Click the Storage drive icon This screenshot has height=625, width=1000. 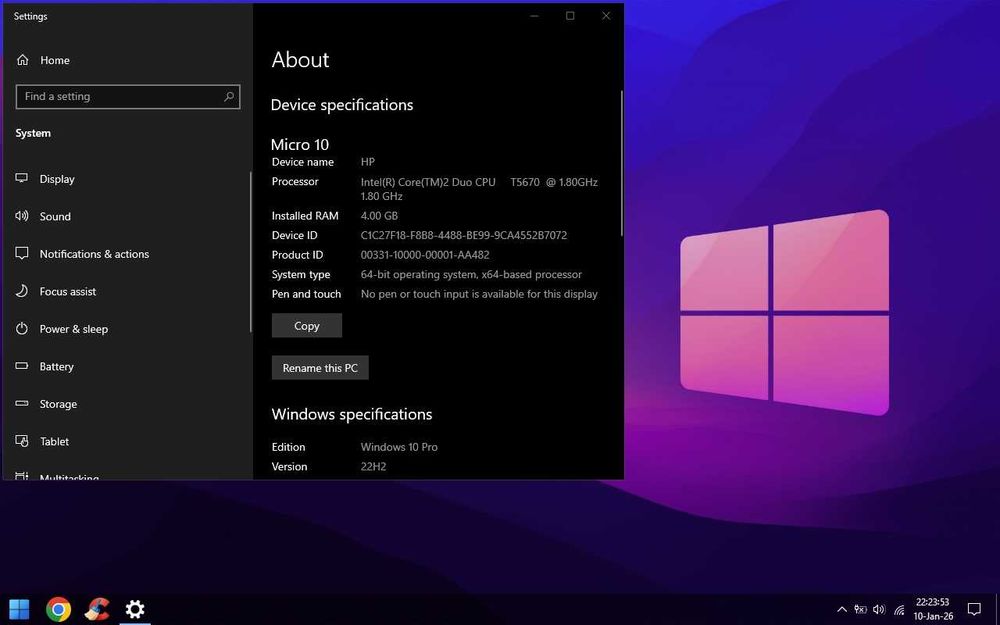pos(22,403)
